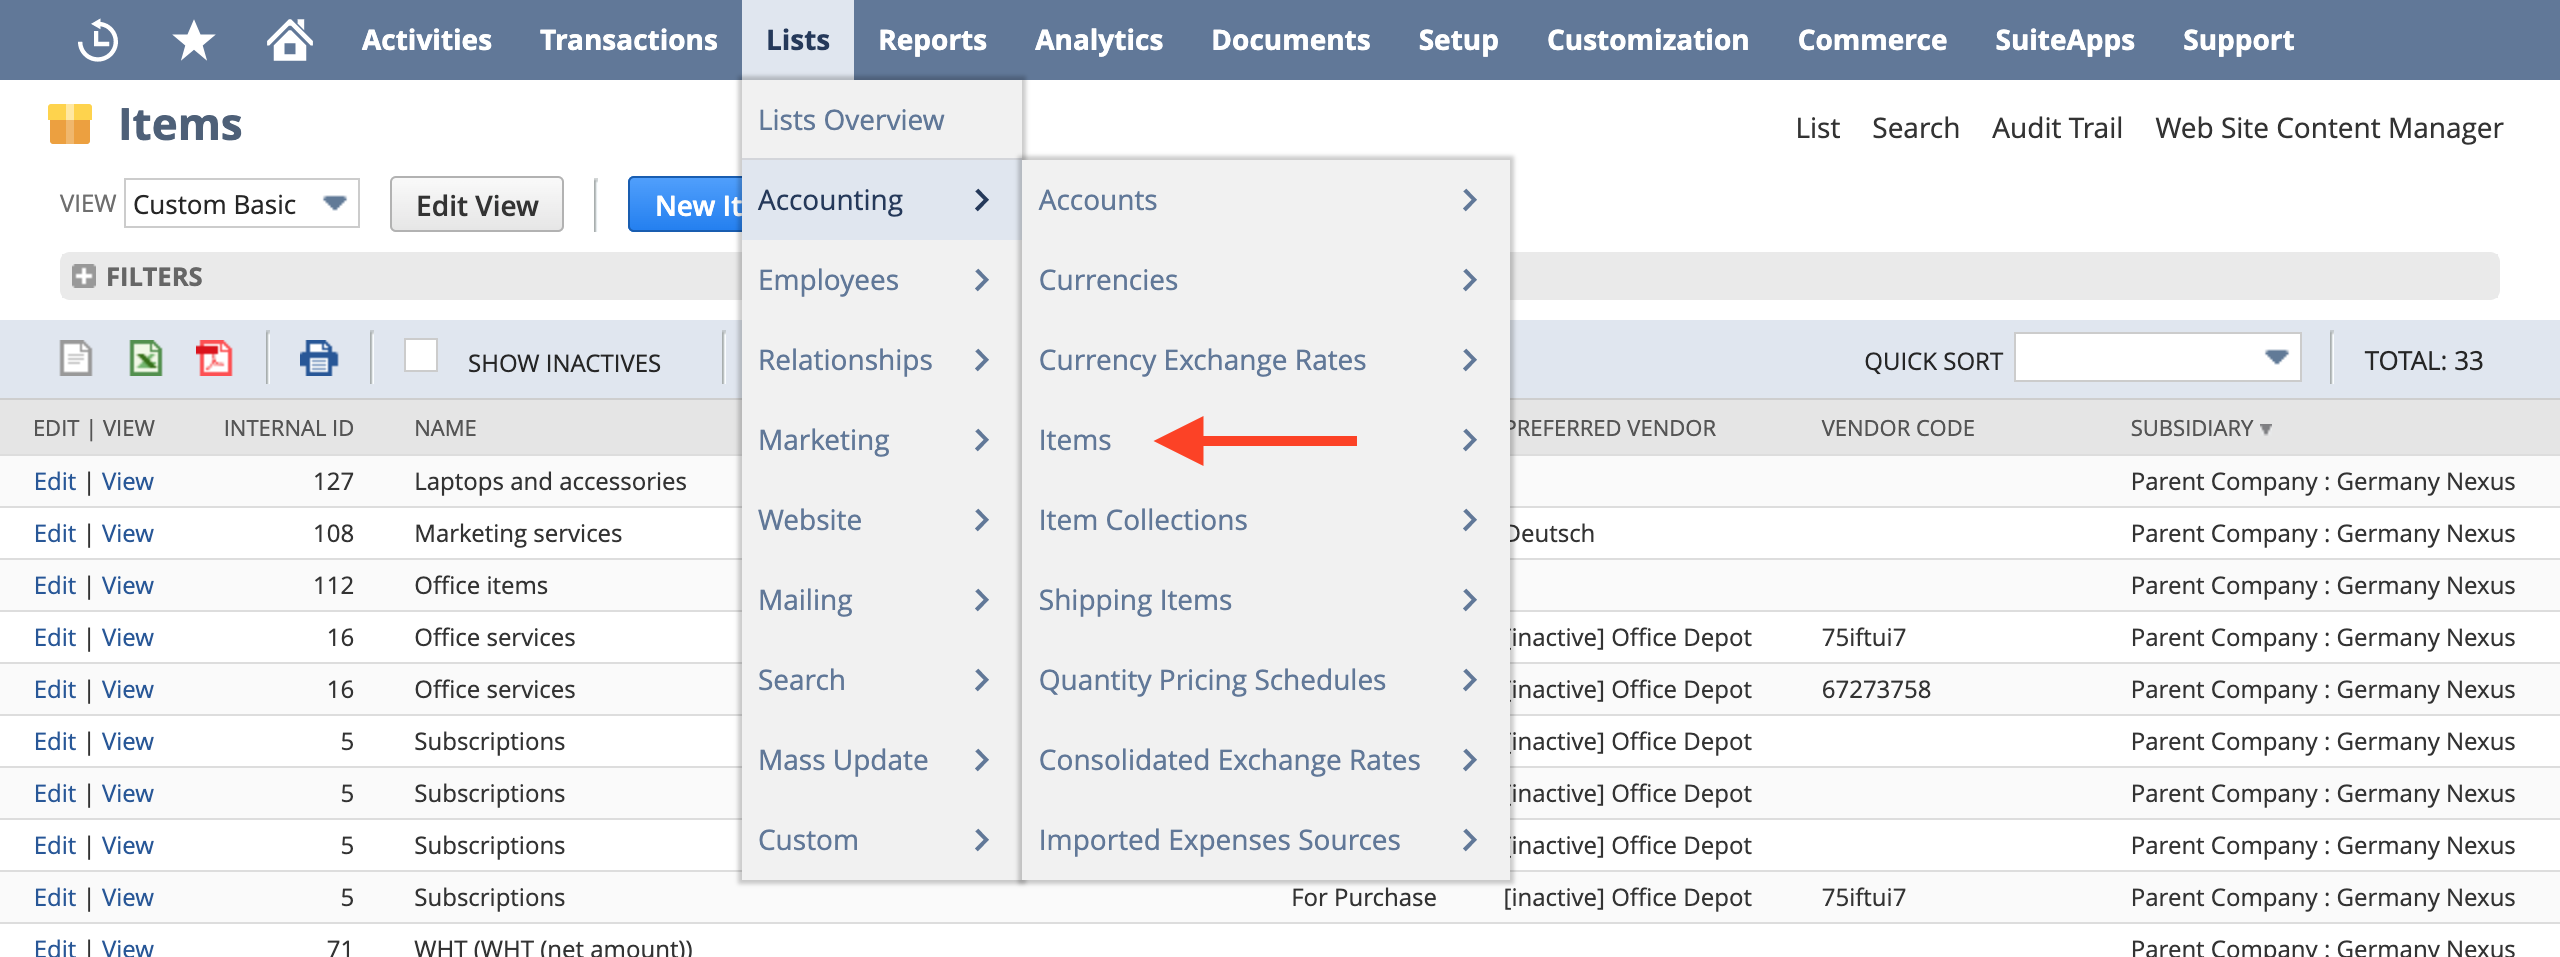The height and width of the screenshot is (957, 2560).
Task: Open the shortcuts star menu
Action: [x=190, y=39]
